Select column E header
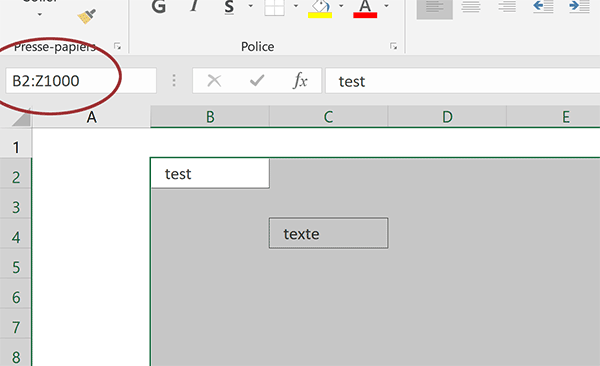The height and width of the screenshot is (366, 600). 553,117
